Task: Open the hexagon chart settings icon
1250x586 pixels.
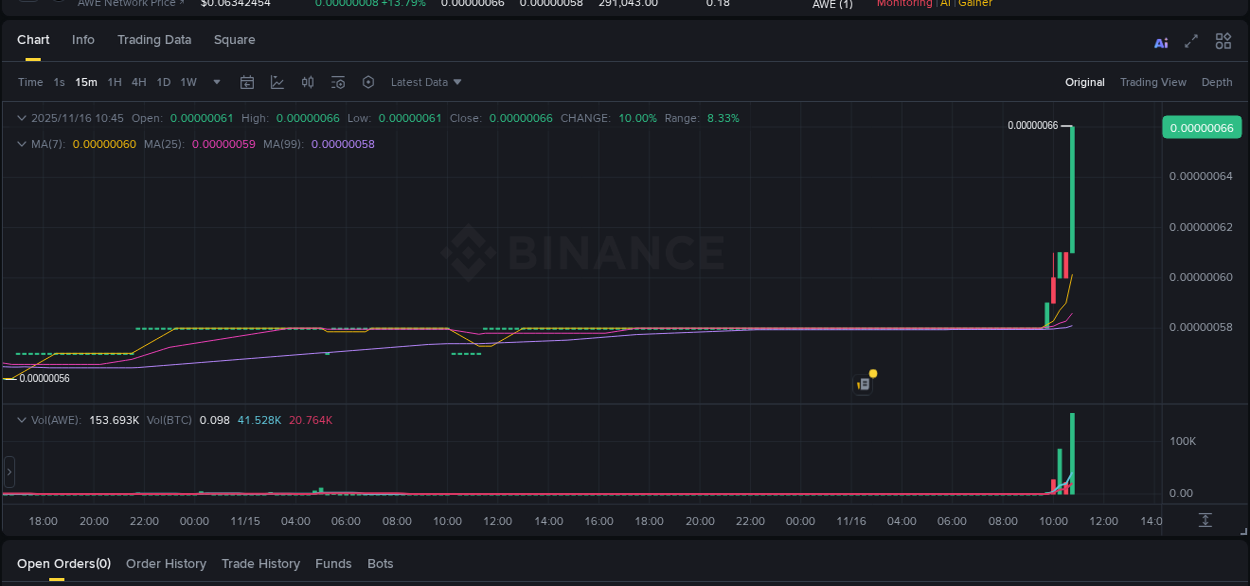Action: pyautogui.click(x=368, y=82)
